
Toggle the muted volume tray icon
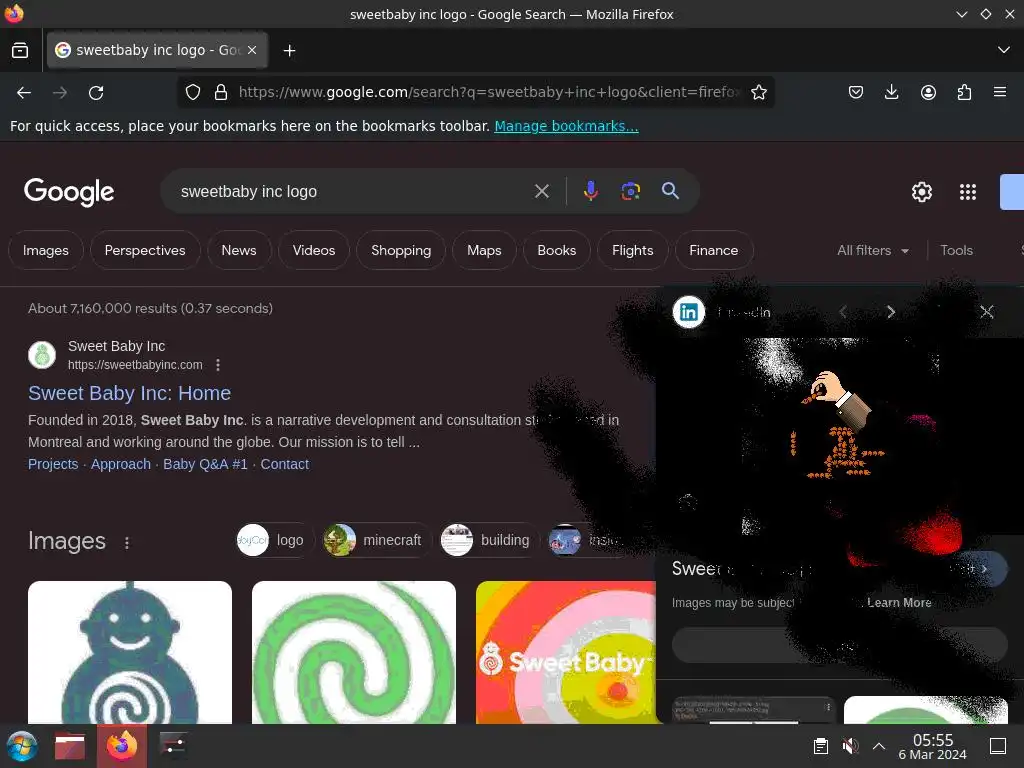(x=850, y=746)
